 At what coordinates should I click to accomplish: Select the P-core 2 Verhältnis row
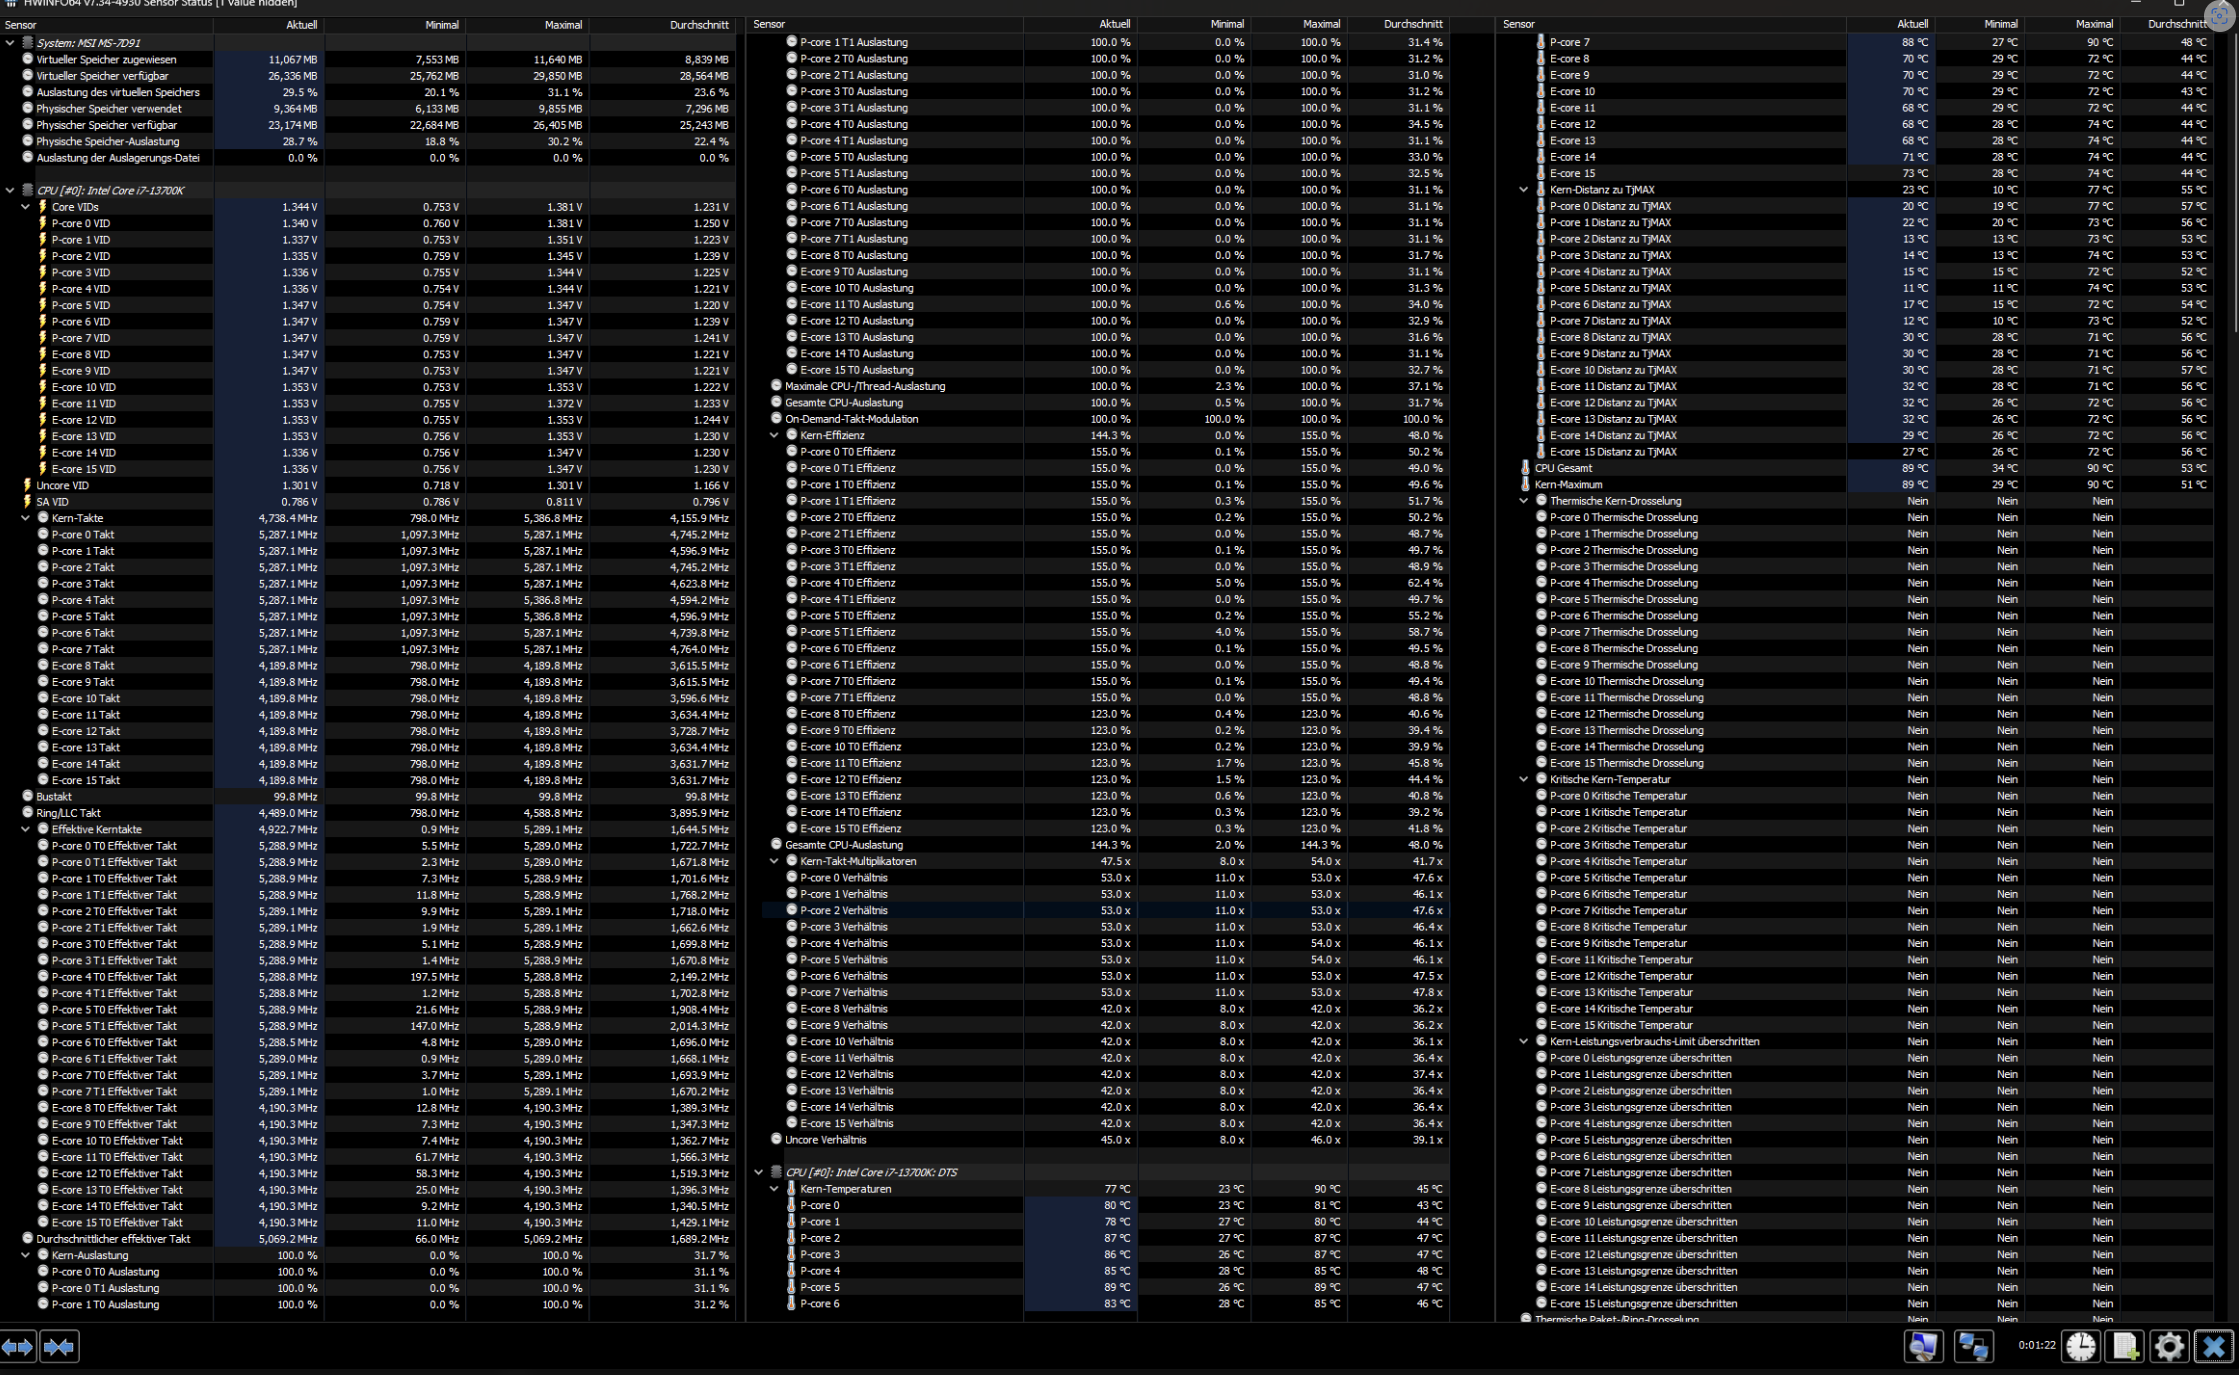pos(844,911)
